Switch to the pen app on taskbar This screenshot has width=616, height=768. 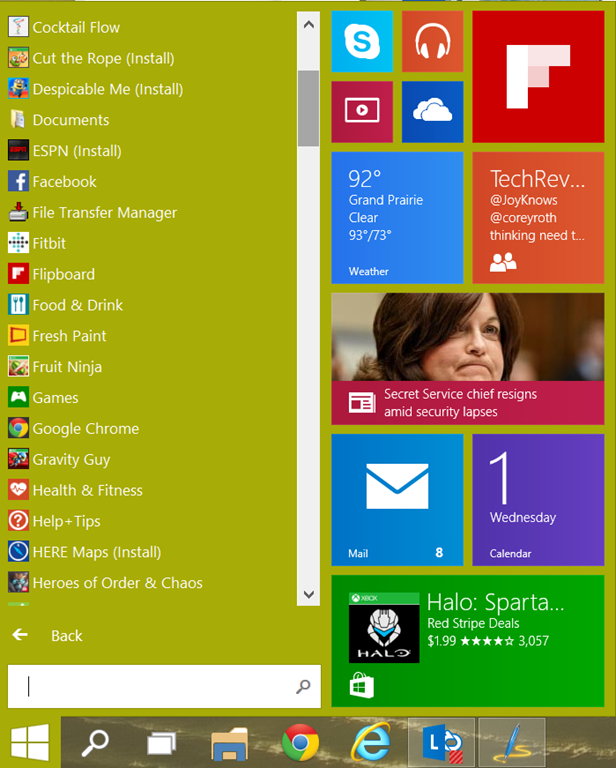click(x=512, y=743)
